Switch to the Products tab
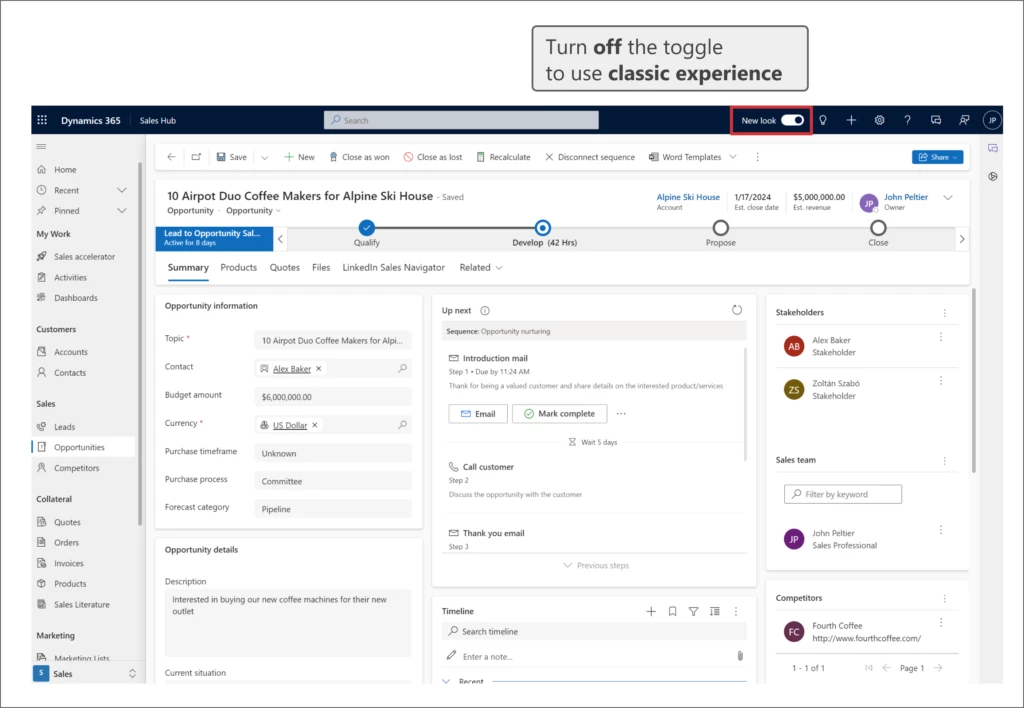1024x708 pixels. click(x=238, y=267)
